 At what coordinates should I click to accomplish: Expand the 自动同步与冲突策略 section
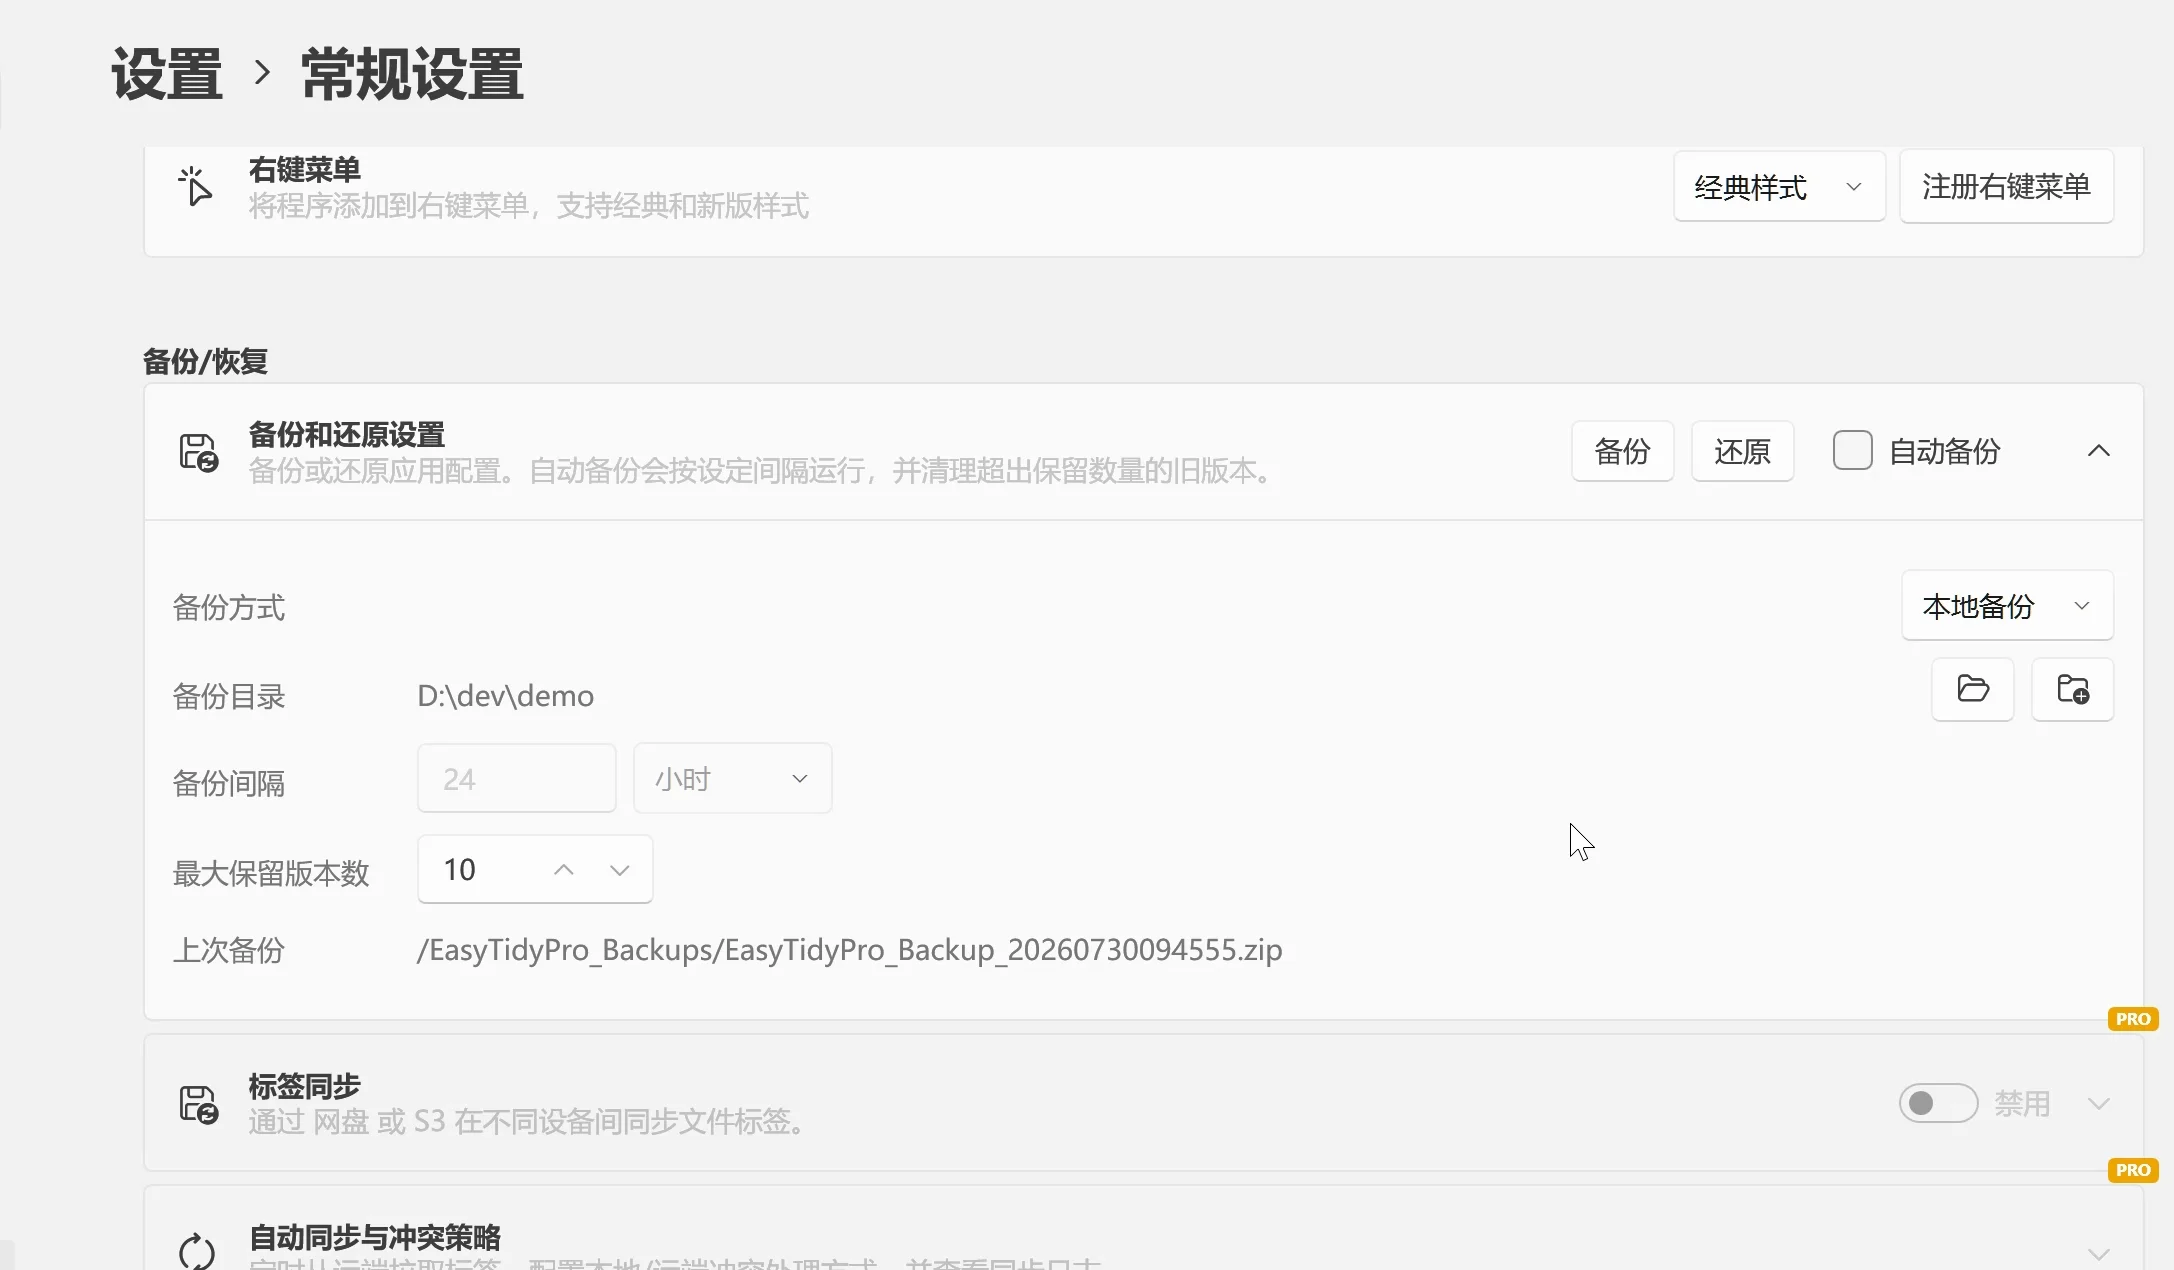point(2099,1254)
